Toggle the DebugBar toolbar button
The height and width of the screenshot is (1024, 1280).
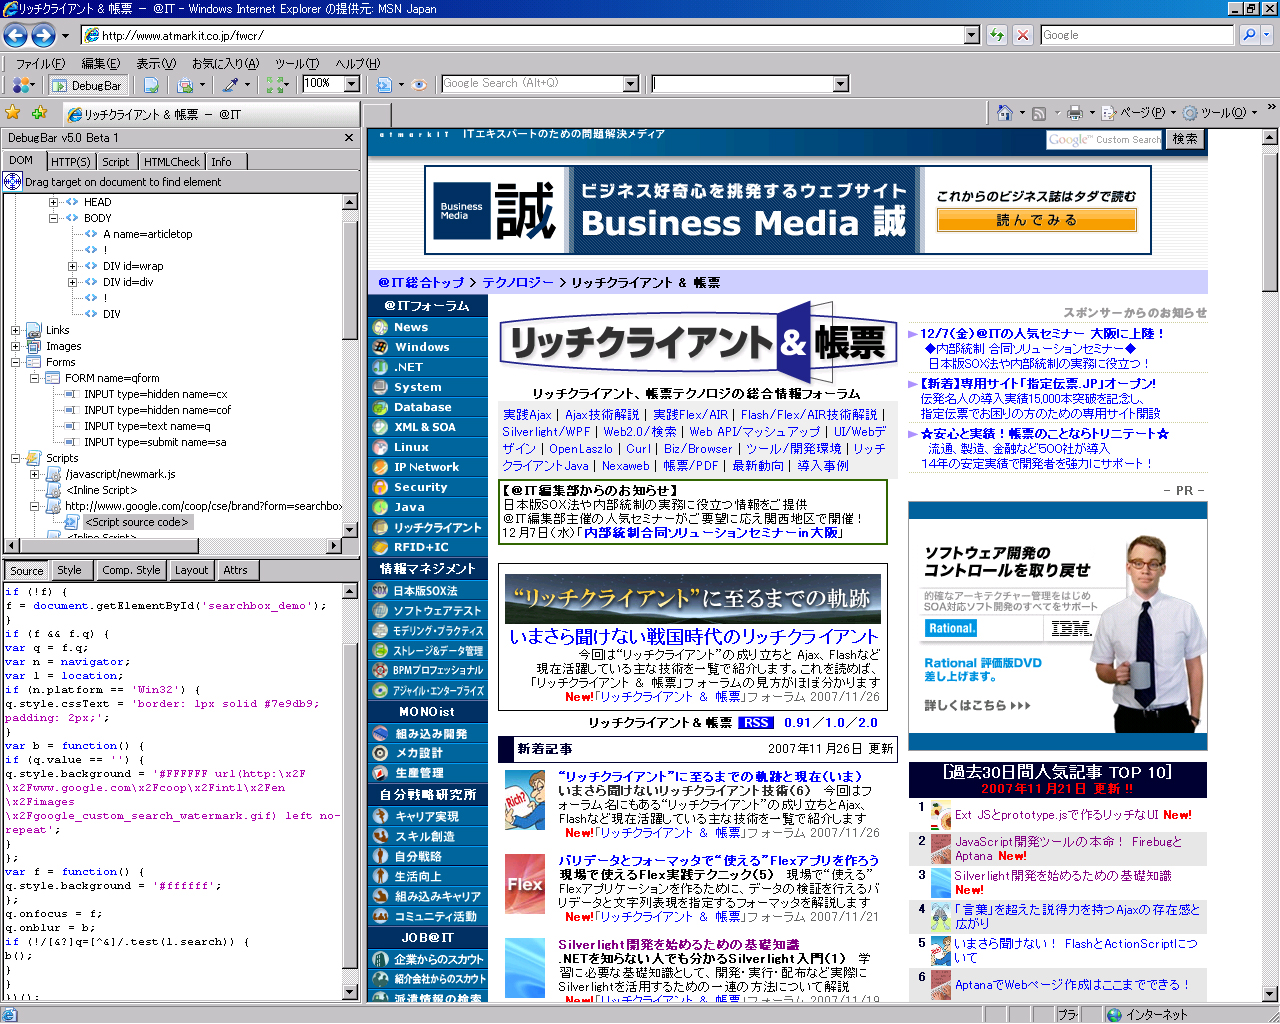(x=87, y=85)
